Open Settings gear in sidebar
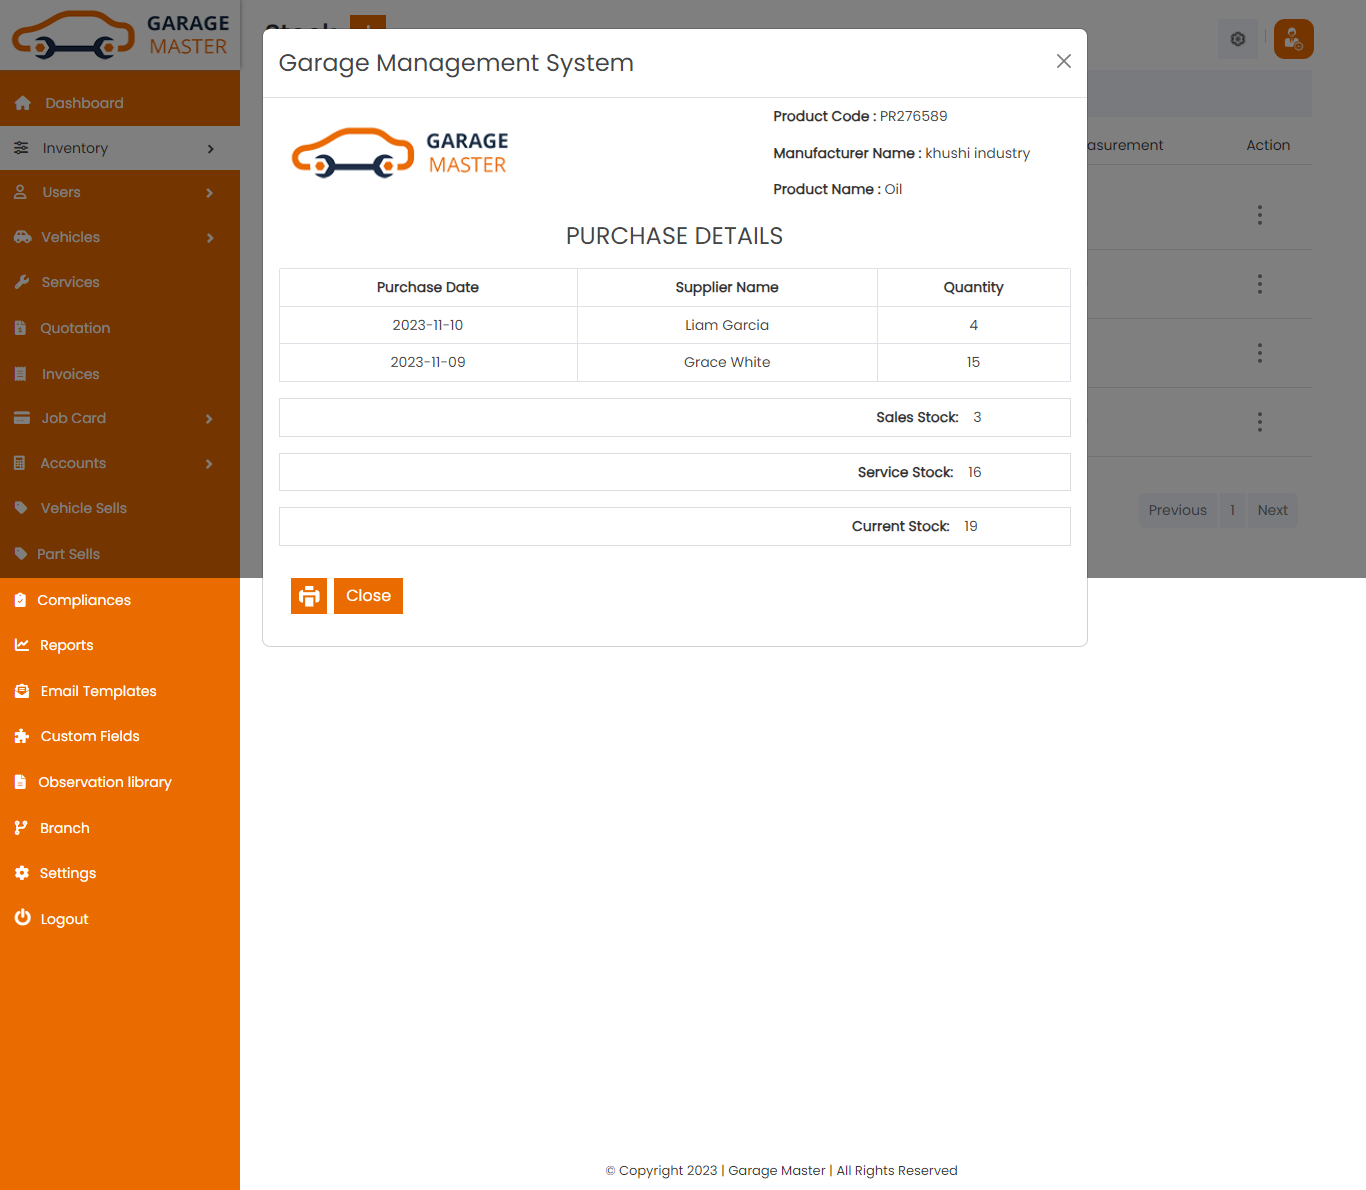The height and width of the screenshot is (1190, 1366). (22, 873)
